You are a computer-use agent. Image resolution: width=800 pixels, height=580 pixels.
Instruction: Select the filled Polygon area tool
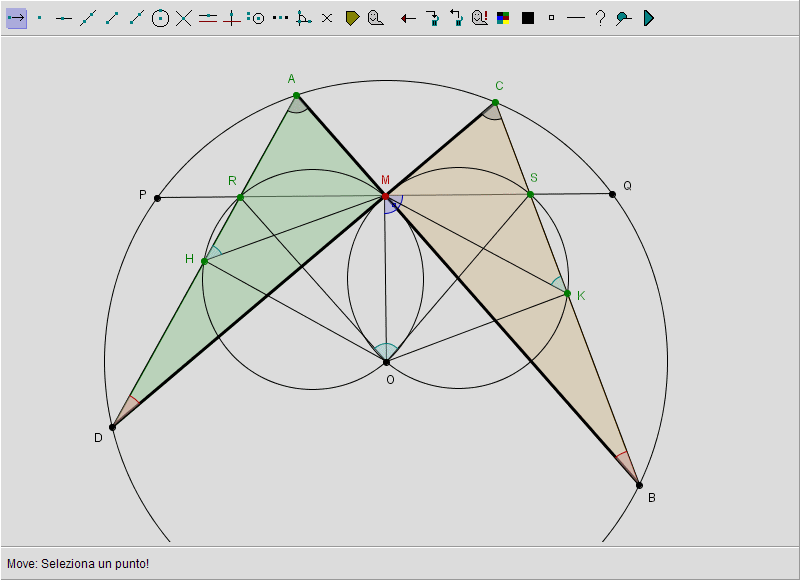coord(352,18)
